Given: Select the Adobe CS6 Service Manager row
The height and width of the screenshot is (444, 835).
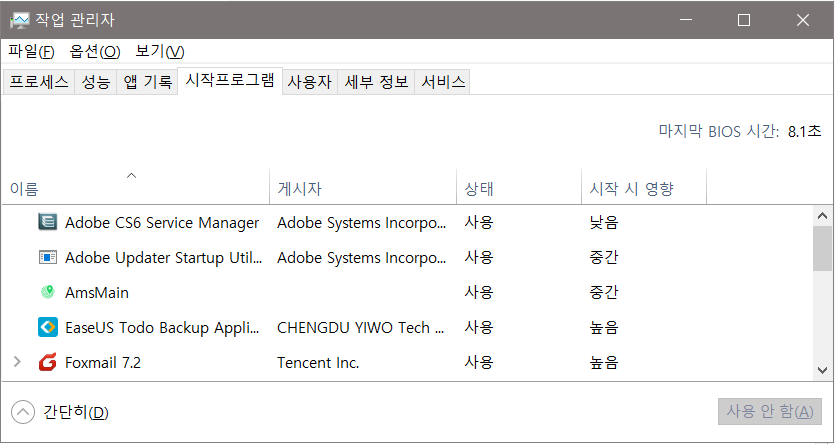Looking at the screenshot, I should [x=407, y=222].
